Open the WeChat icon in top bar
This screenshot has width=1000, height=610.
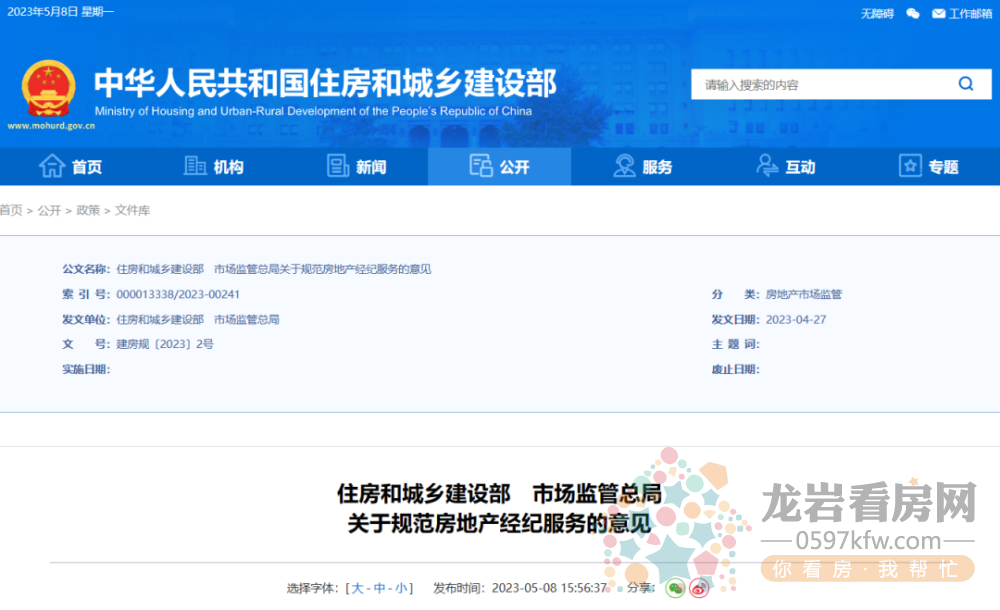pos(913,13)
